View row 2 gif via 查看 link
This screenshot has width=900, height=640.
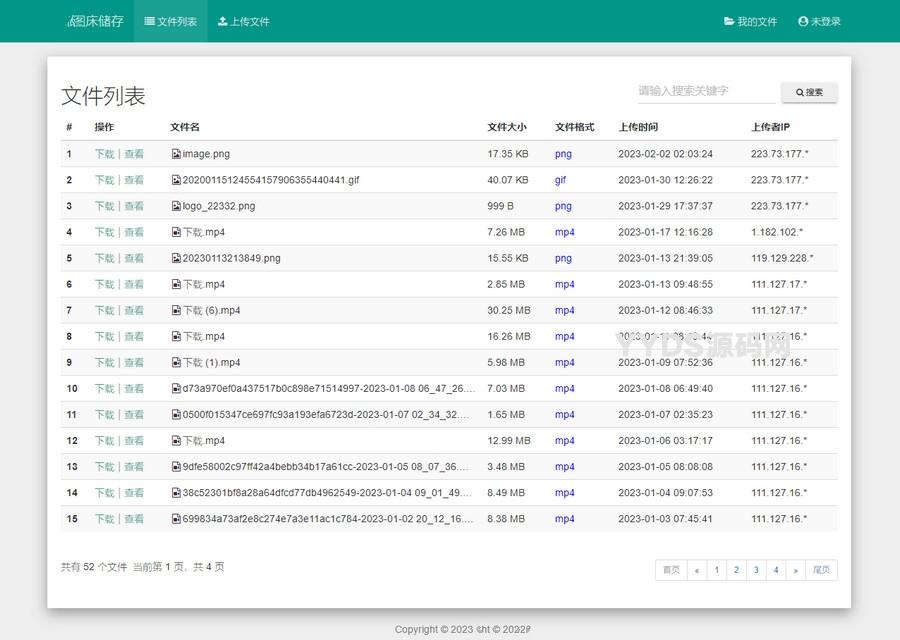point(134,180)
